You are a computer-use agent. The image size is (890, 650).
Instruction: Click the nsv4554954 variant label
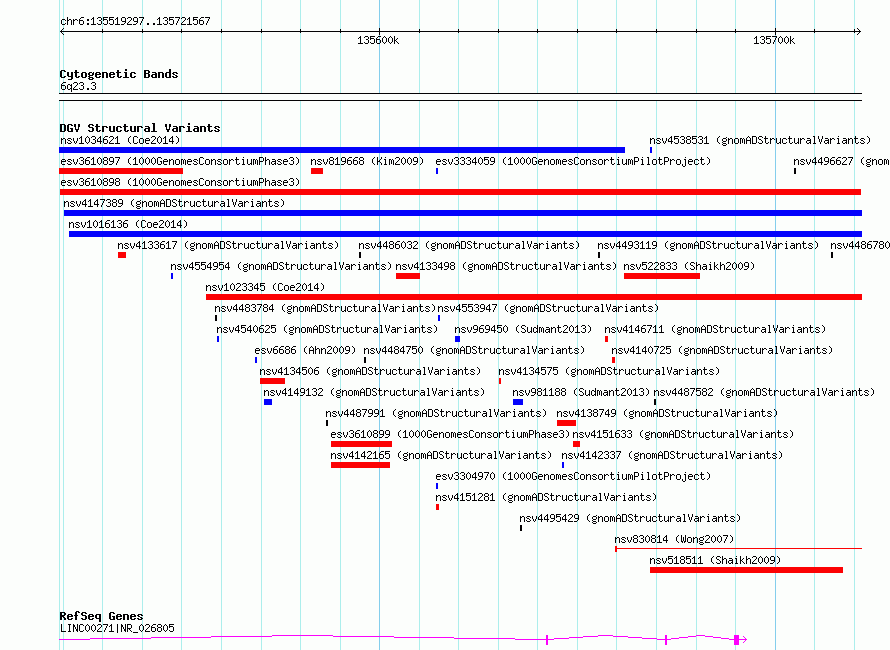tap(281, 266)
